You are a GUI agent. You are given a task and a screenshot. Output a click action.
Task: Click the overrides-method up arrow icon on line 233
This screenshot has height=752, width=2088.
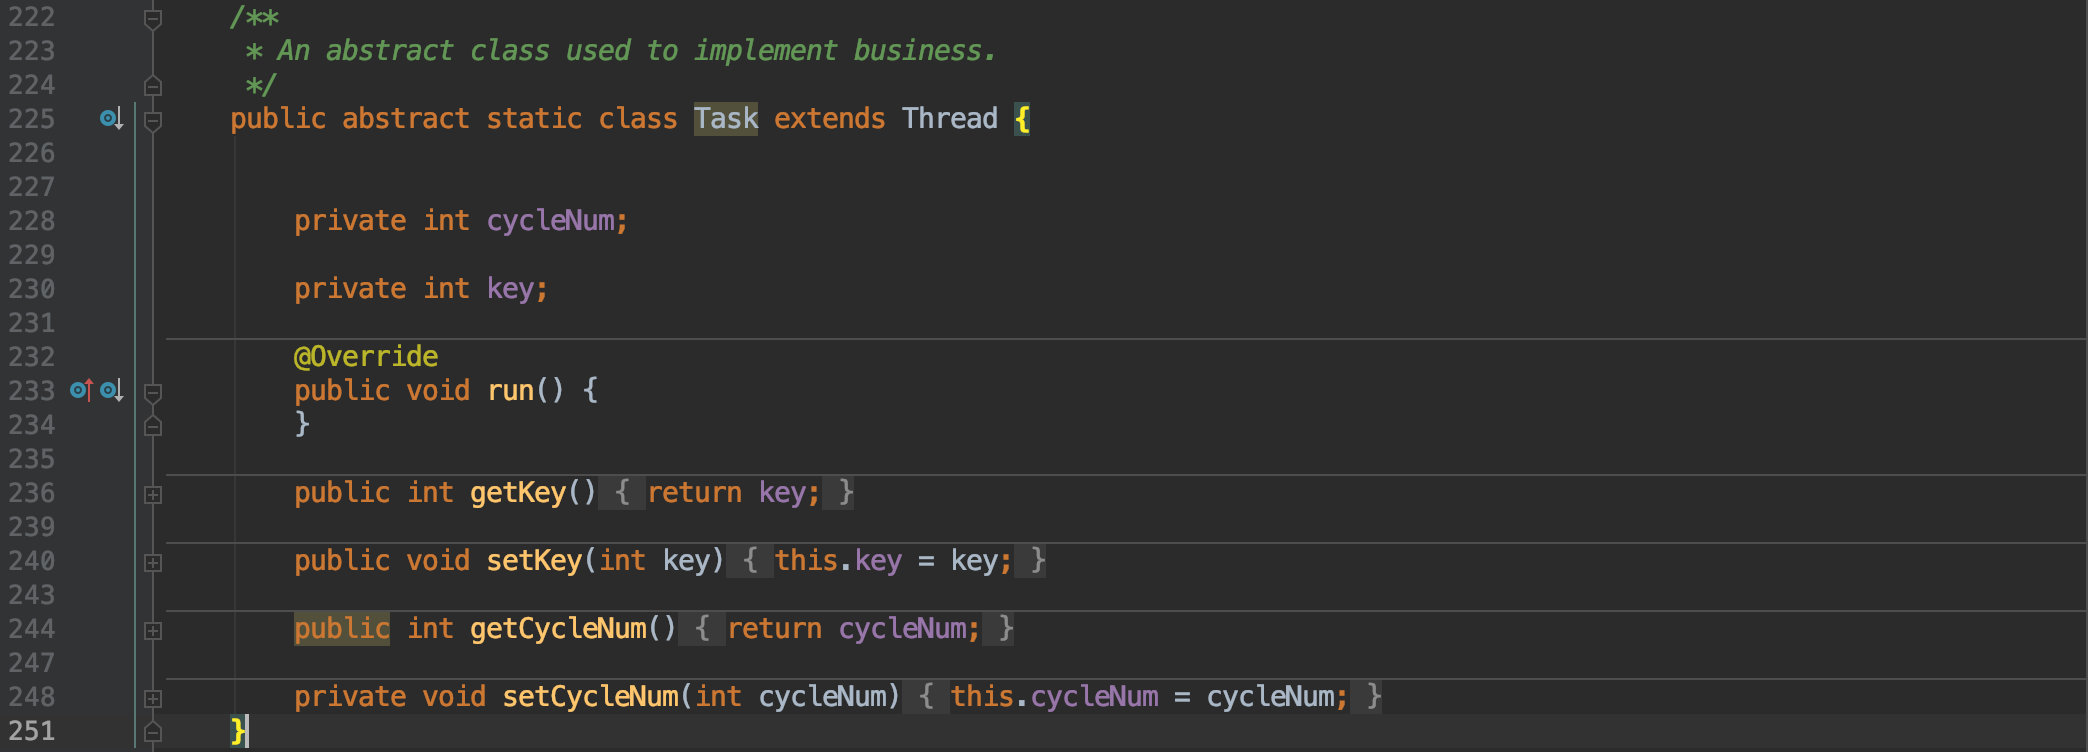coord(82,391)
